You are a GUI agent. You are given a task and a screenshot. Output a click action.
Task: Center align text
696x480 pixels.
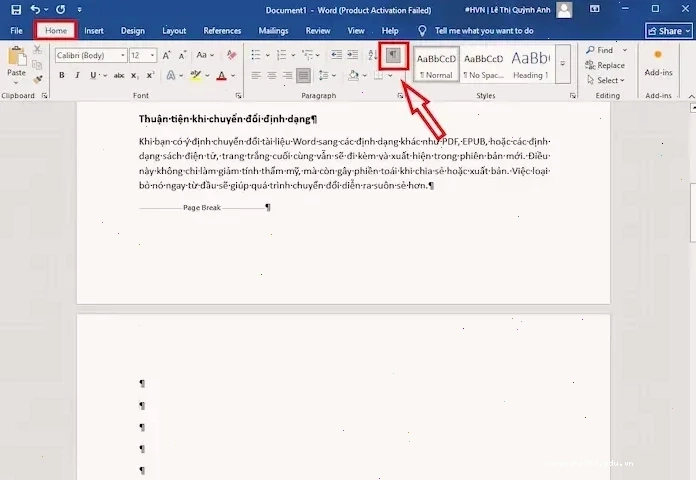click(272, 75)
